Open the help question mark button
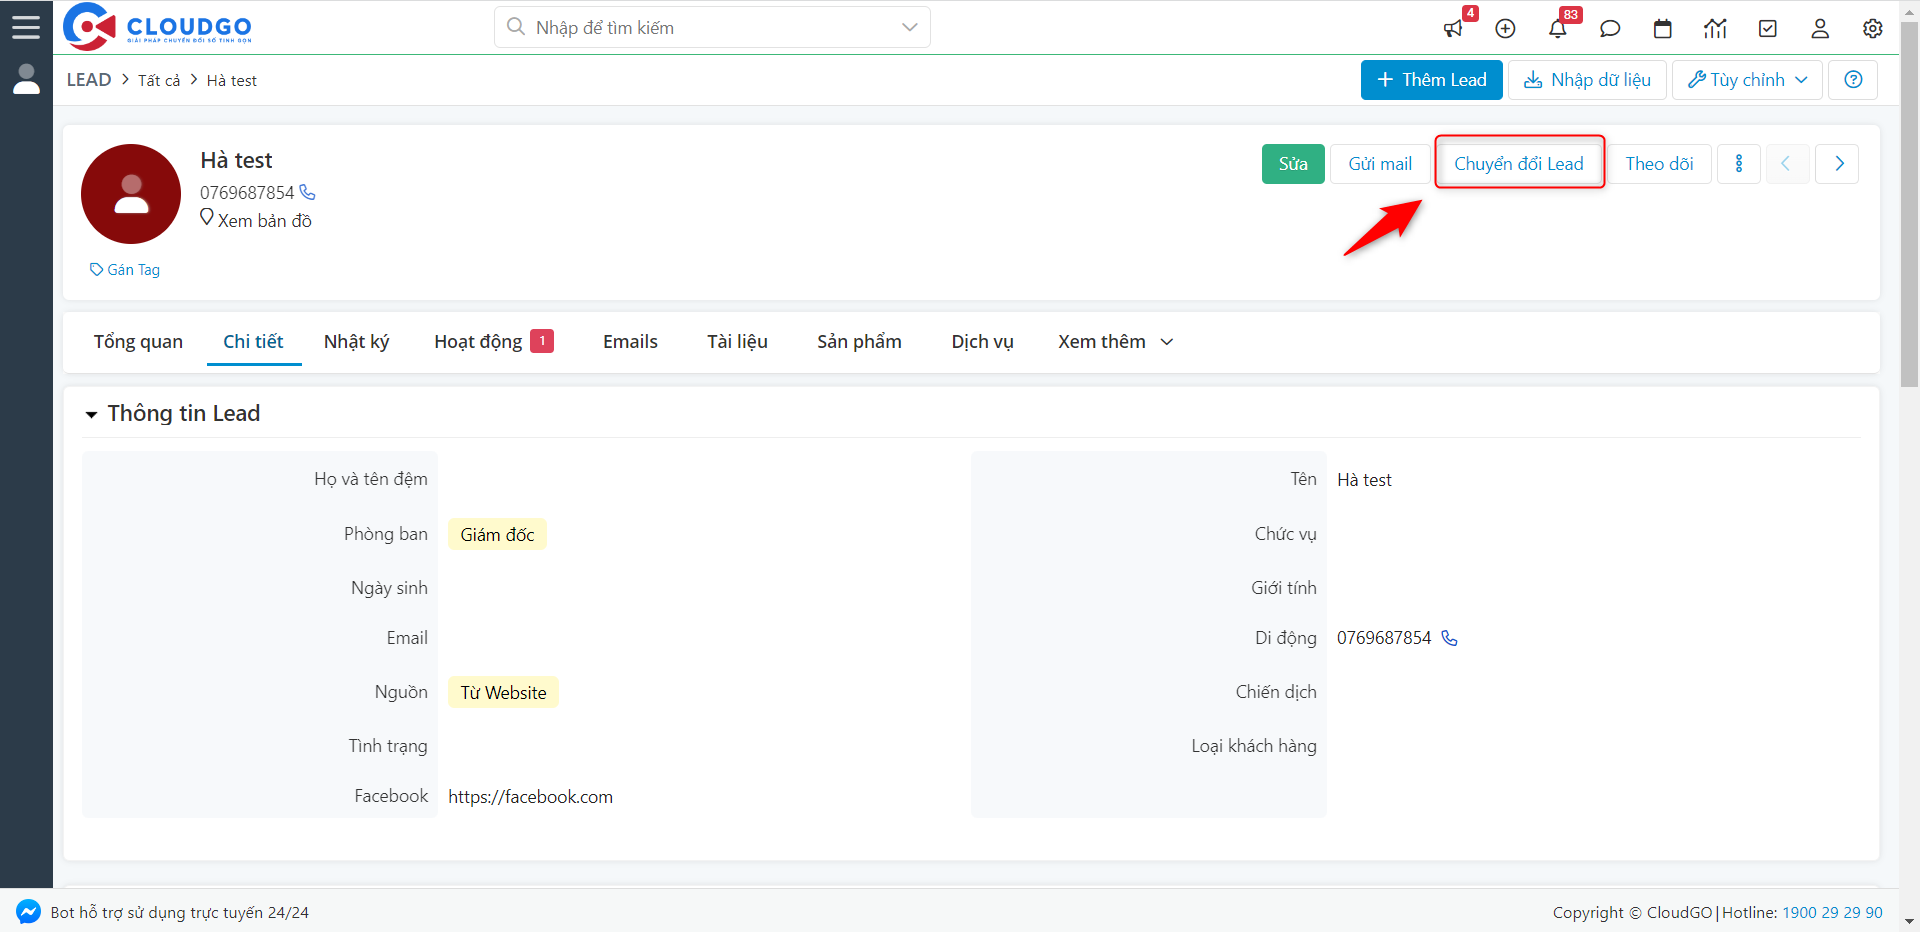The height and width of the screenshot is (932, 1920). (1853, 80)
